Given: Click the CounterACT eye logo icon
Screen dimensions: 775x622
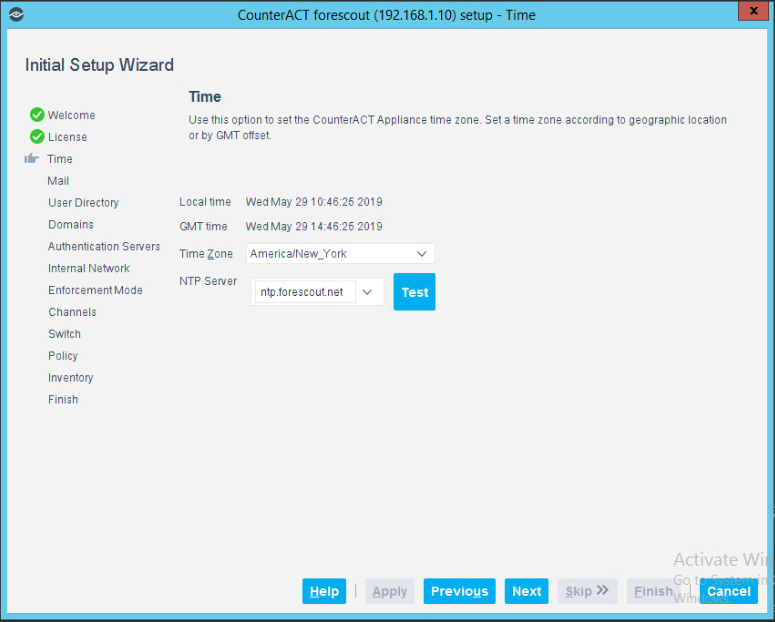Looking at the screenshot, I should coord(16,14).
